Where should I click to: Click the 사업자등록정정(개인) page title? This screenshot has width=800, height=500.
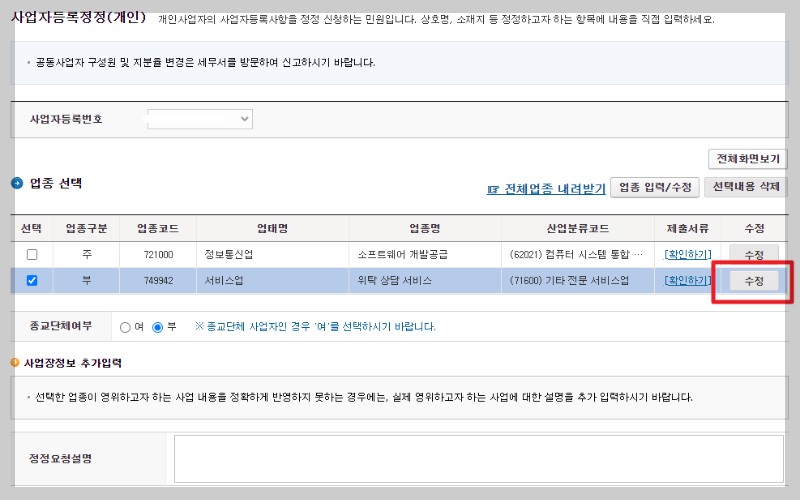pyautogui.click(x=79, y=17)
